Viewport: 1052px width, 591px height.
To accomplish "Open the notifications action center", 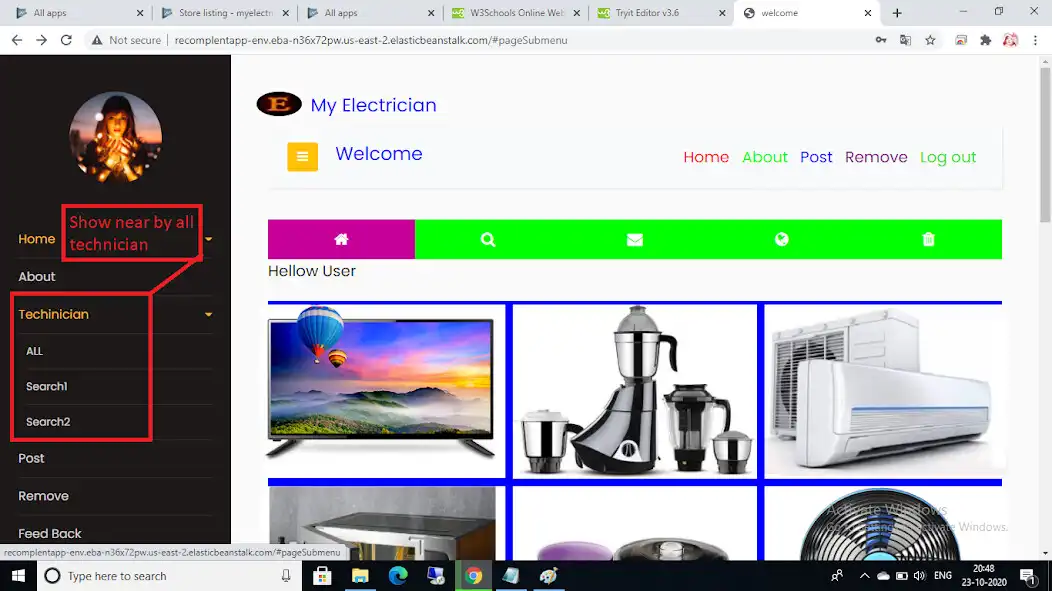I will coord(1027,576).
